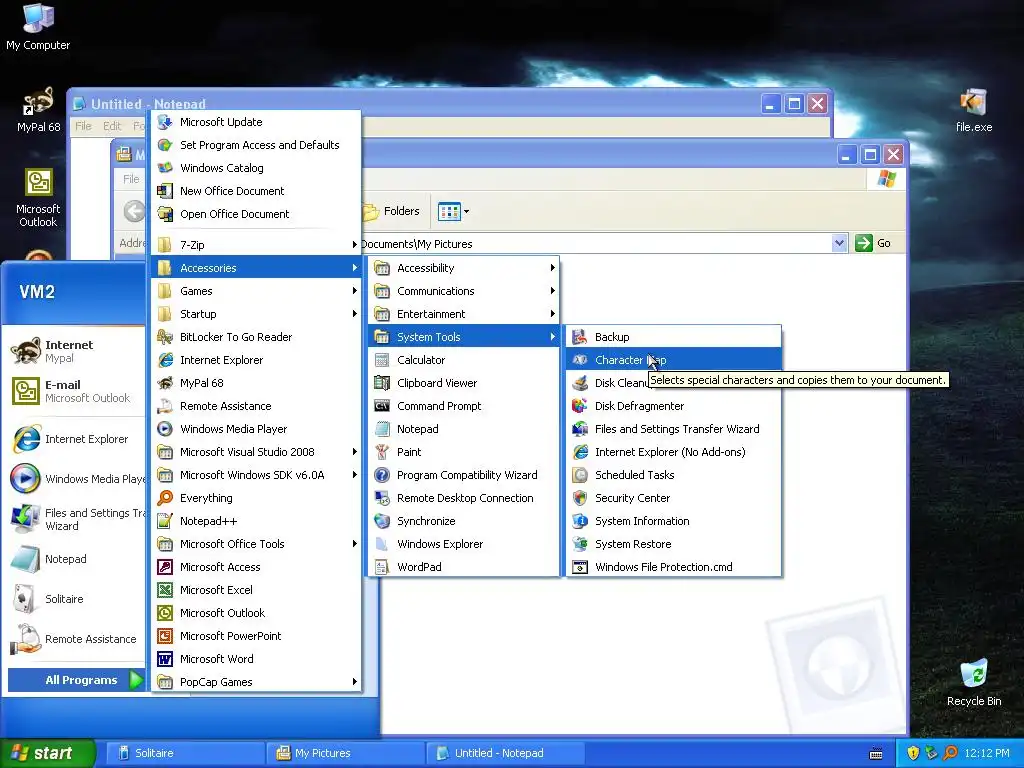1024x768 pixels.
Task: Switch to My Pictures taskbar button
Action: click(346, 753)
